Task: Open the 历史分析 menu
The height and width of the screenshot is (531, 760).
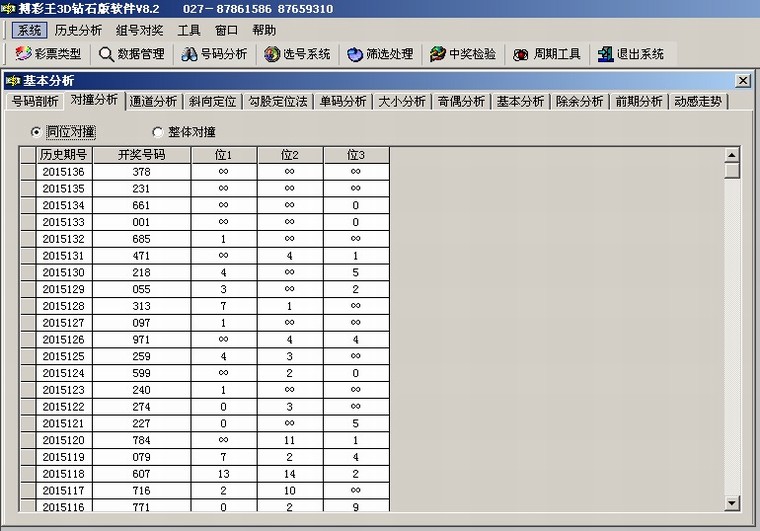Action: click(78, 30)
